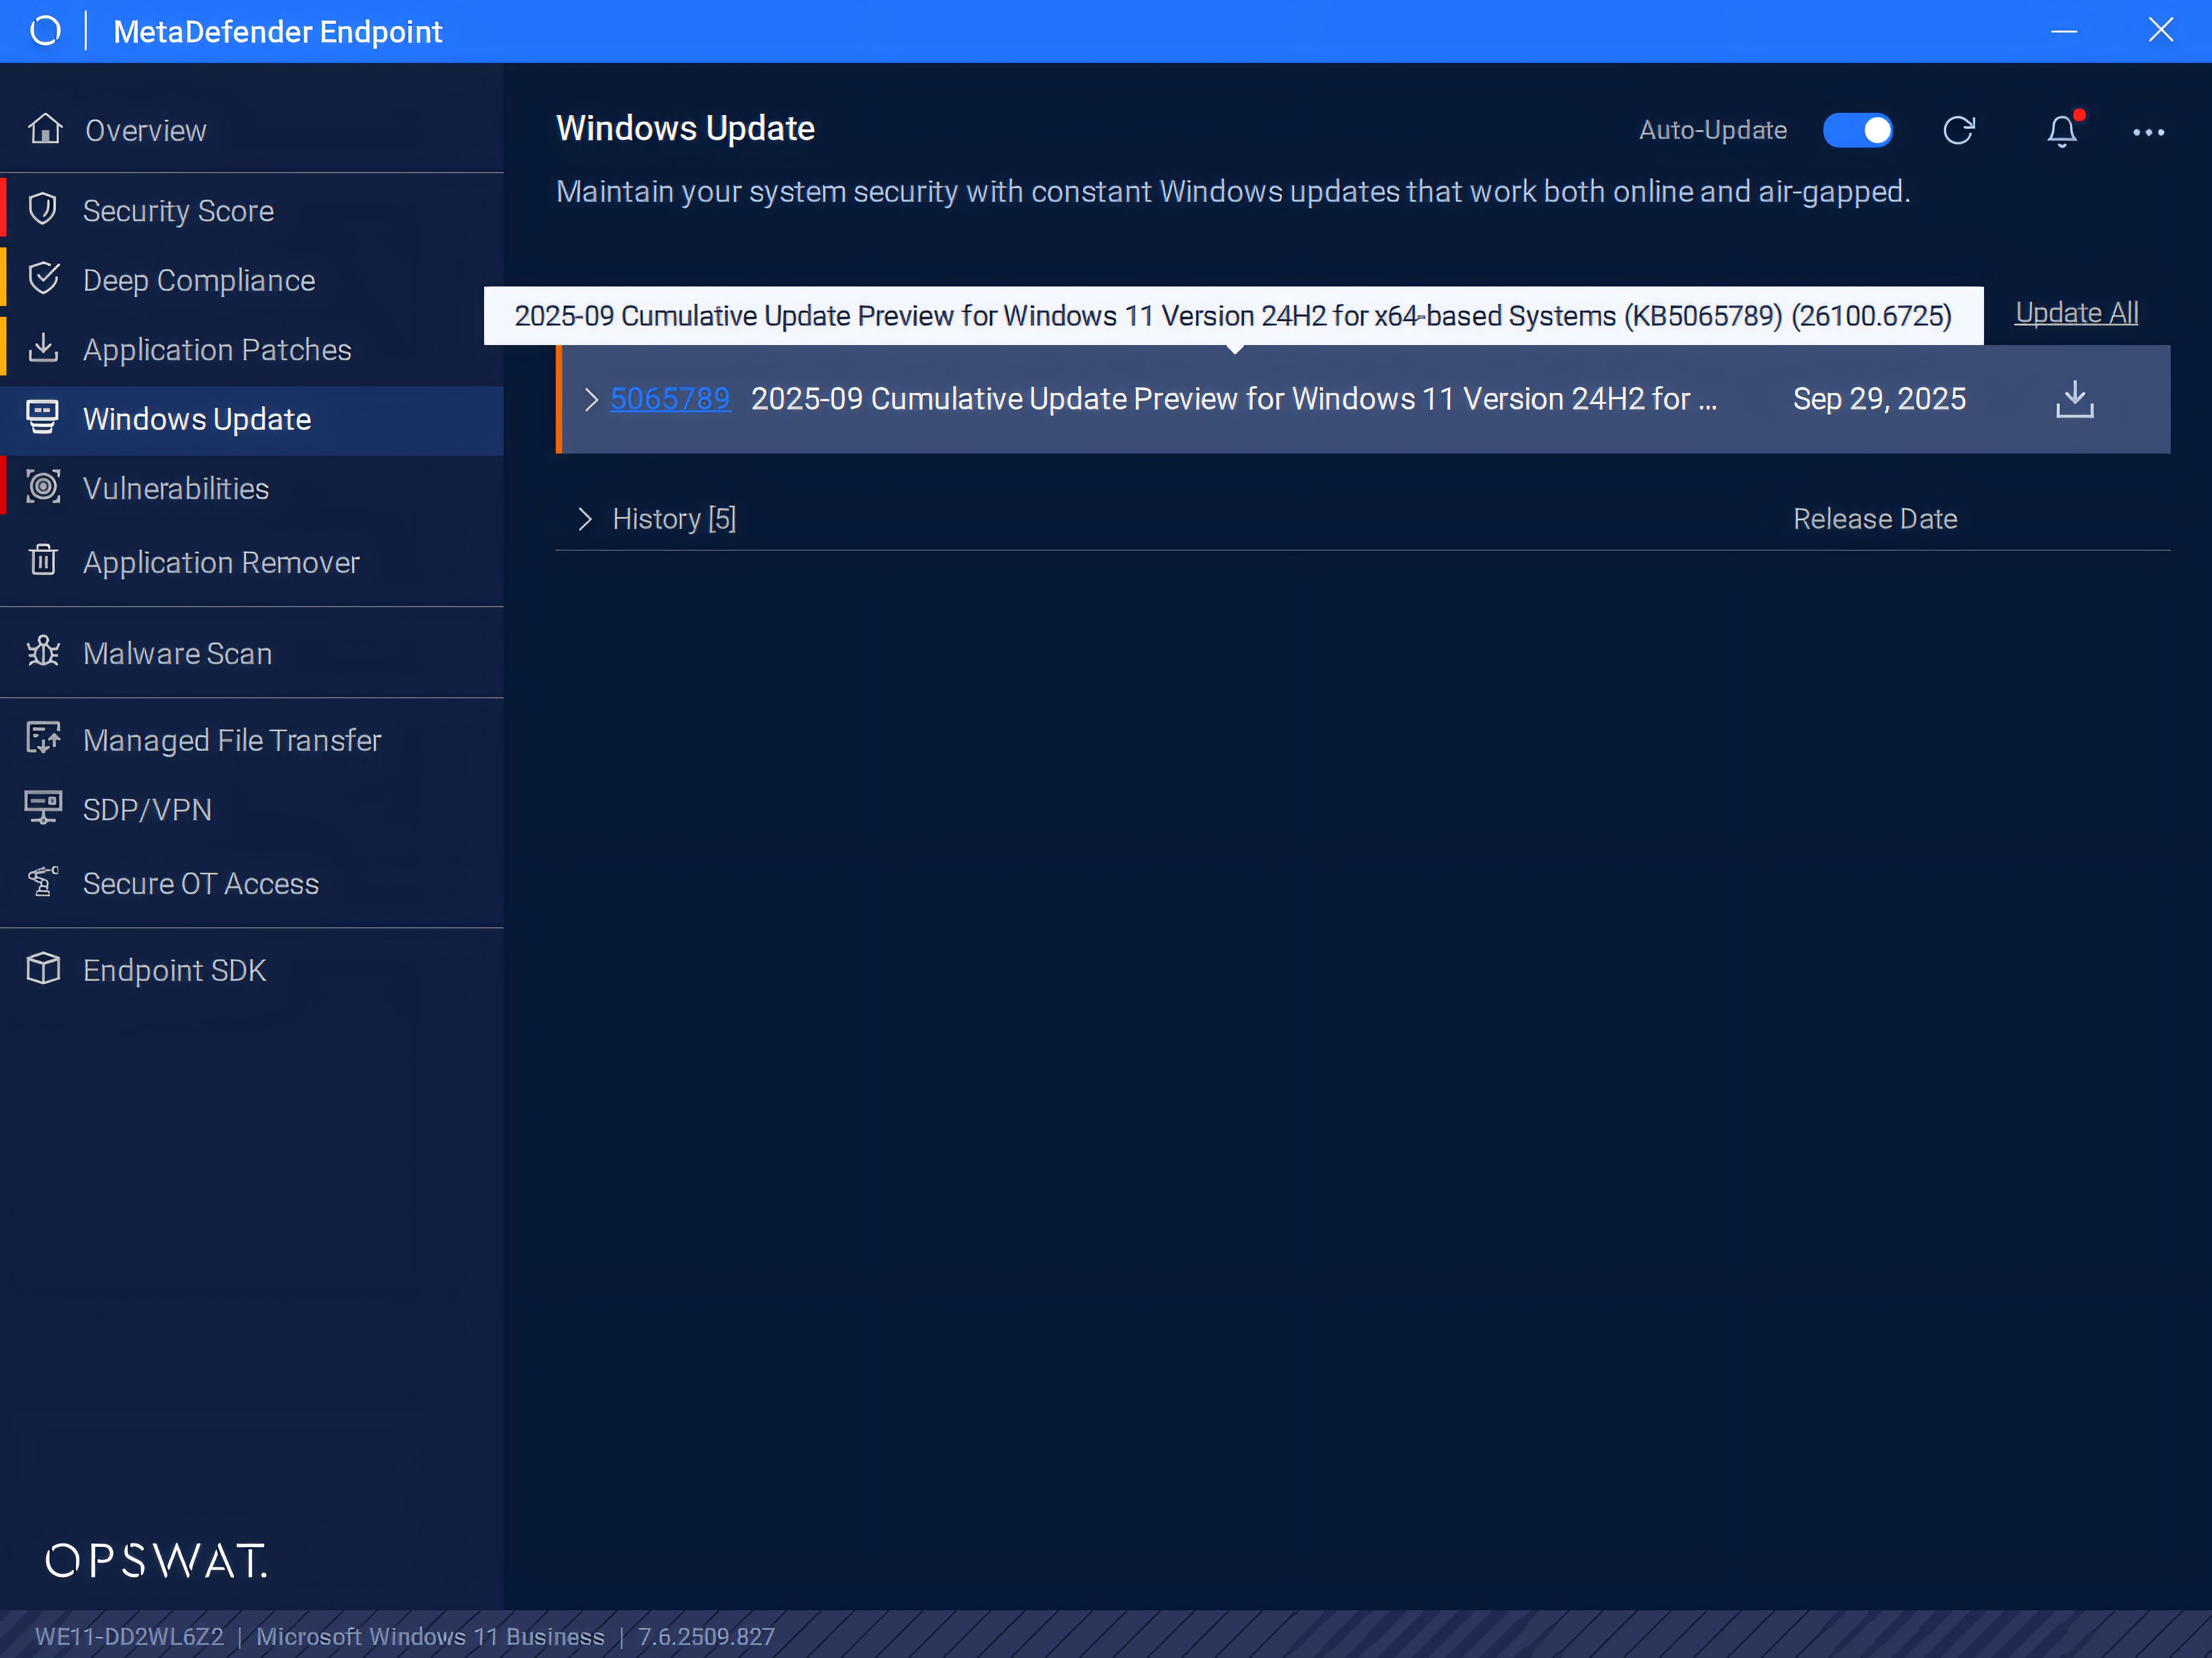Open the Vulnerabilities section
The width and height of the screenshot is (2212, 1658).
pos(176,488)
